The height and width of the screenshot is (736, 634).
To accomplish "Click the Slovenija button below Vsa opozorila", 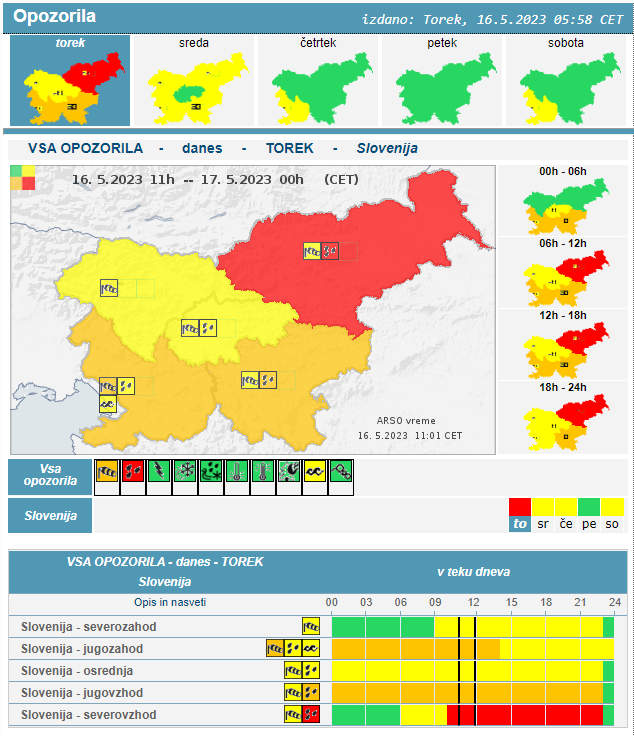I will point(50,516).
